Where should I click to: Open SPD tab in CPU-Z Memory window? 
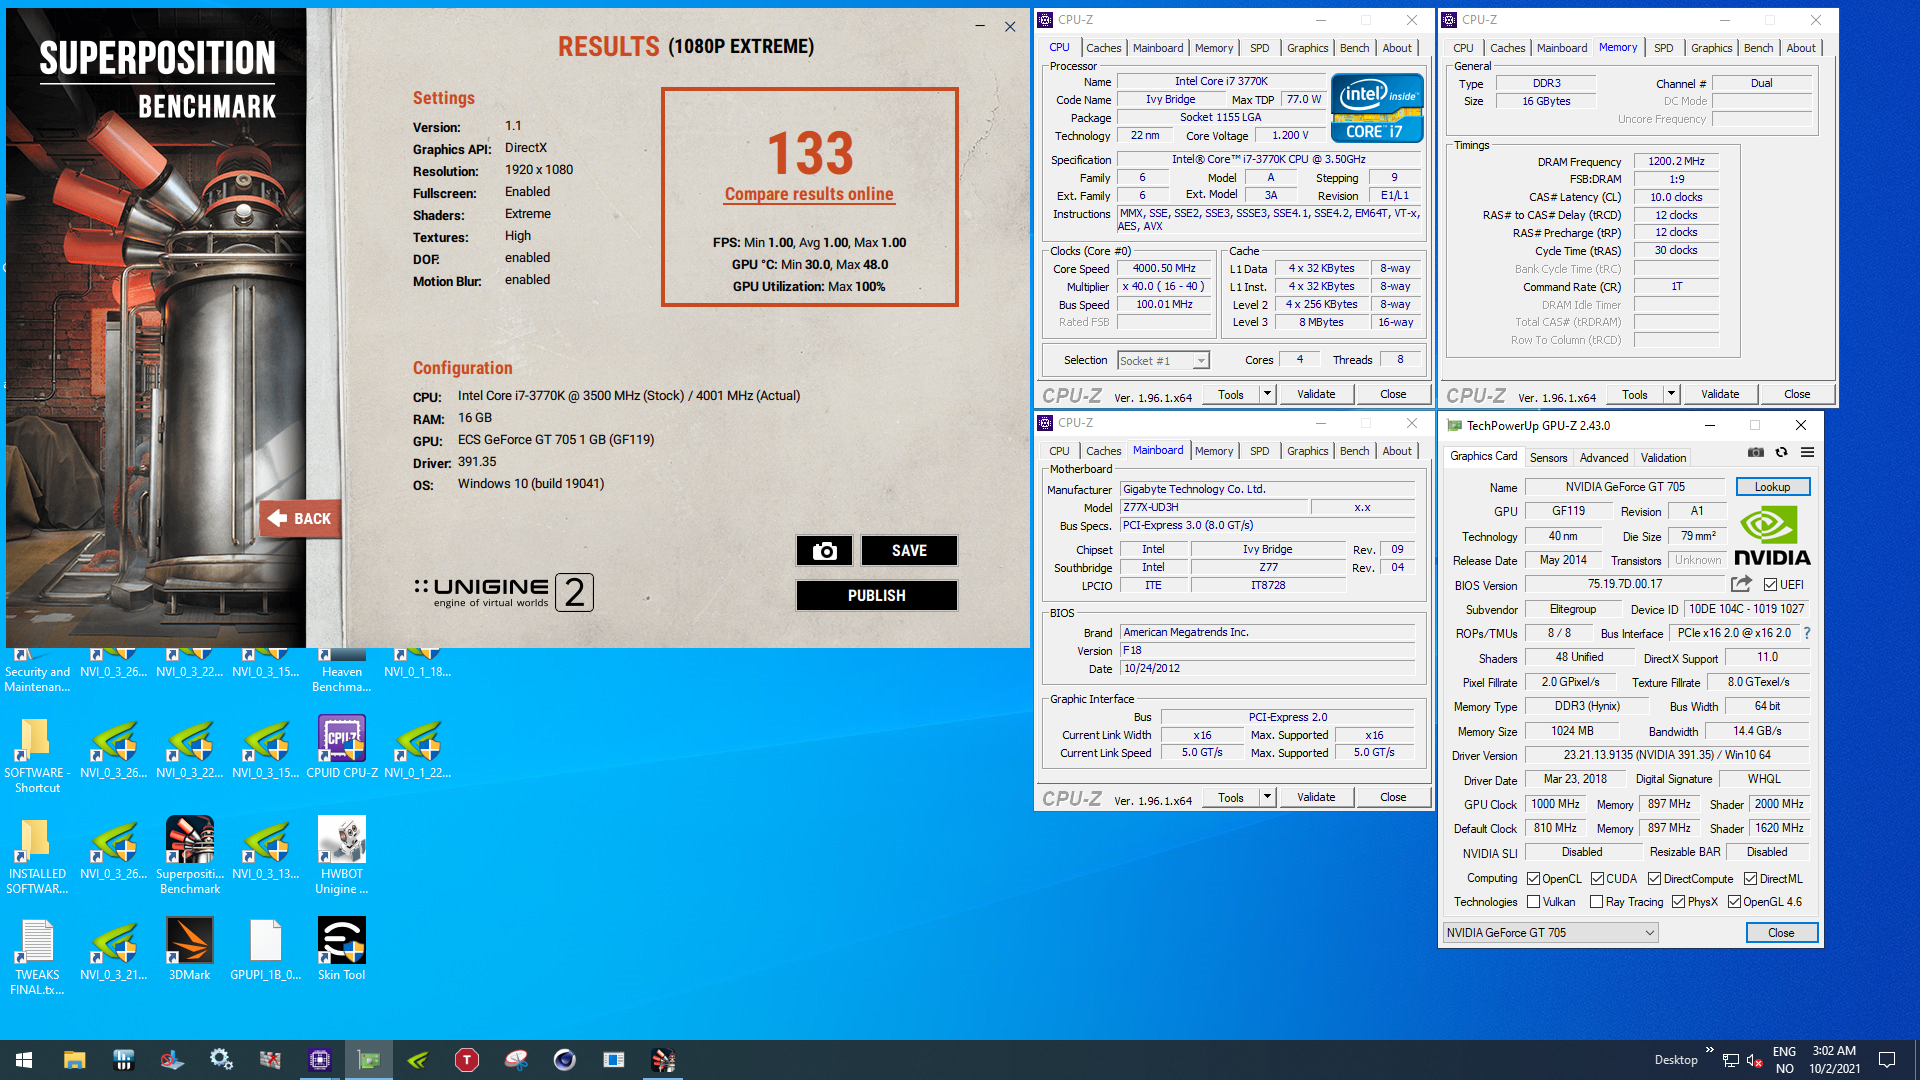pyautogui.click(x=1663, y=48)
